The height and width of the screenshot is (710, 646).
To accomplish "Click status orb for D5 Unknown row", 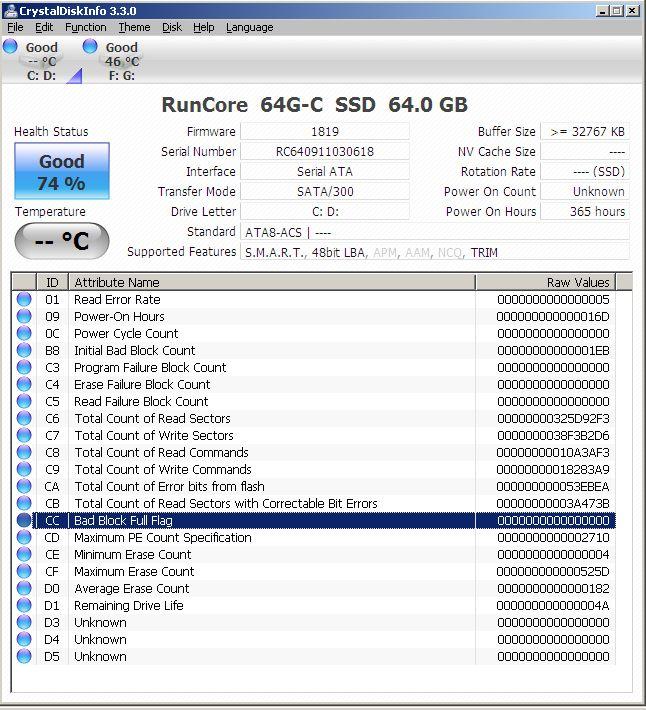I will [x=24, y=656].
